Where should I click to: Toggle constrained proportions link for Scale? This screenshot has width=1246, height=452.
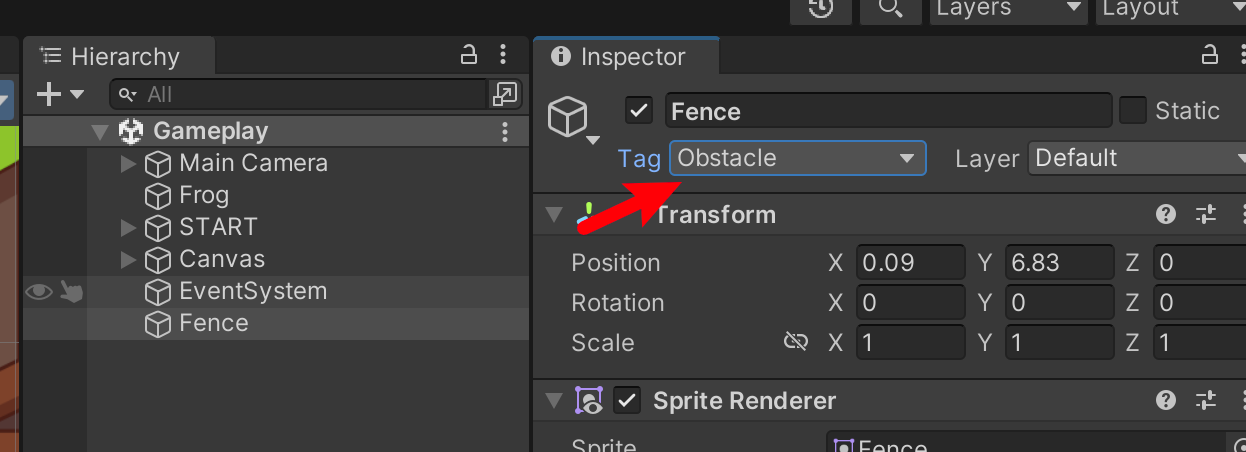click(795, 343)
